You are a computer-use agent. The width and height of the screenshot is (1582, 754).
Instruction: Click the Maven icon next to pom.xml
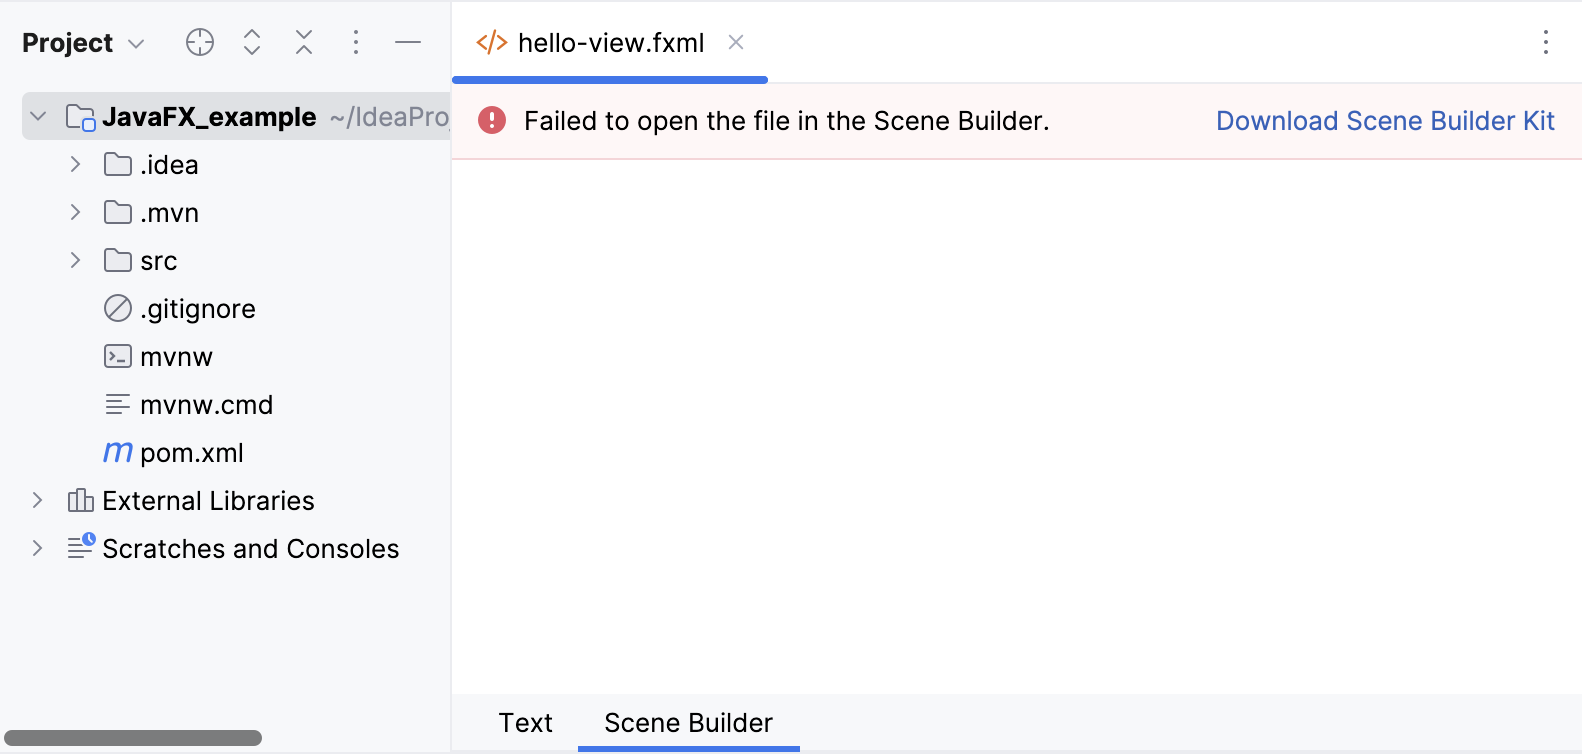[117, 452]
